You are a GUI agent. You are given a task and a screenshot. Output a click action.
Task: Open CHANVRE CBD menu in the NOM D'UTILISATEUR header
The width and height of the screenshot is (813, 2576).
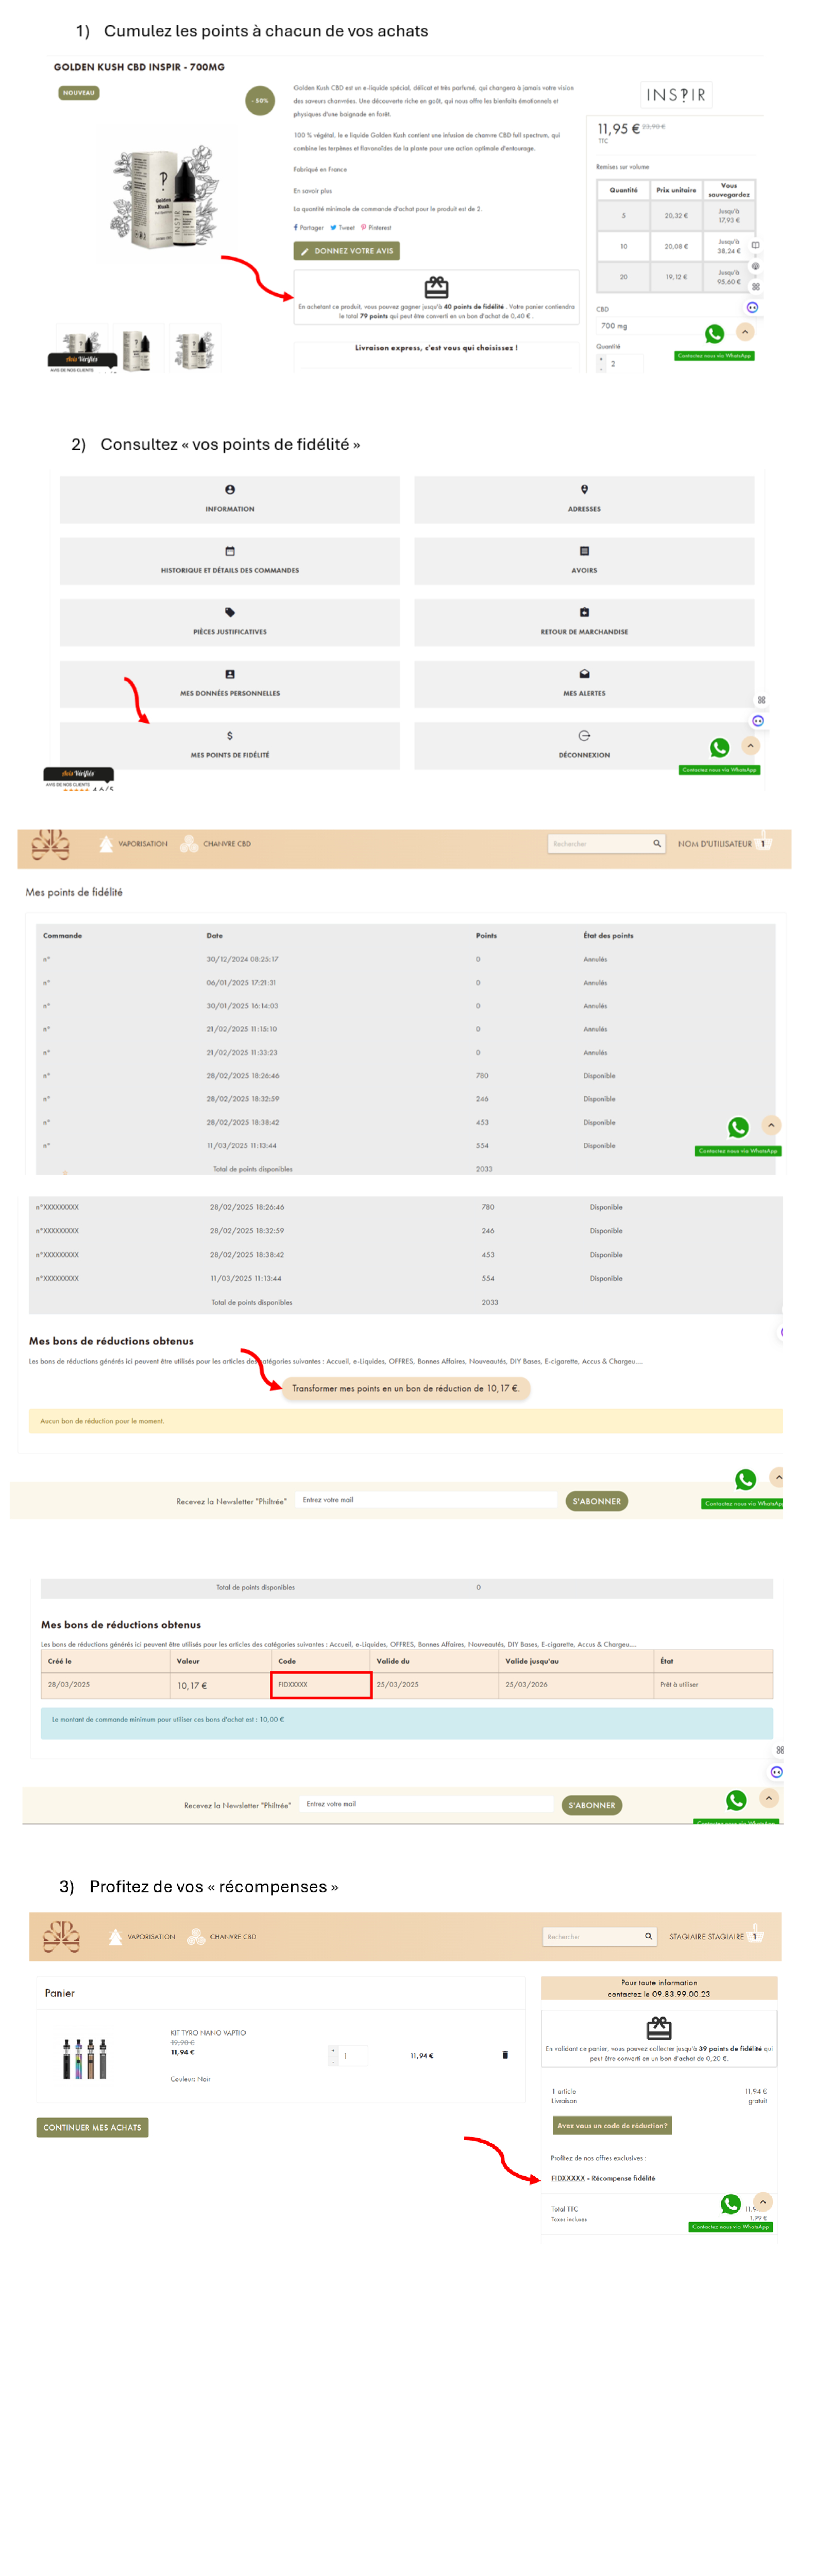215,844
